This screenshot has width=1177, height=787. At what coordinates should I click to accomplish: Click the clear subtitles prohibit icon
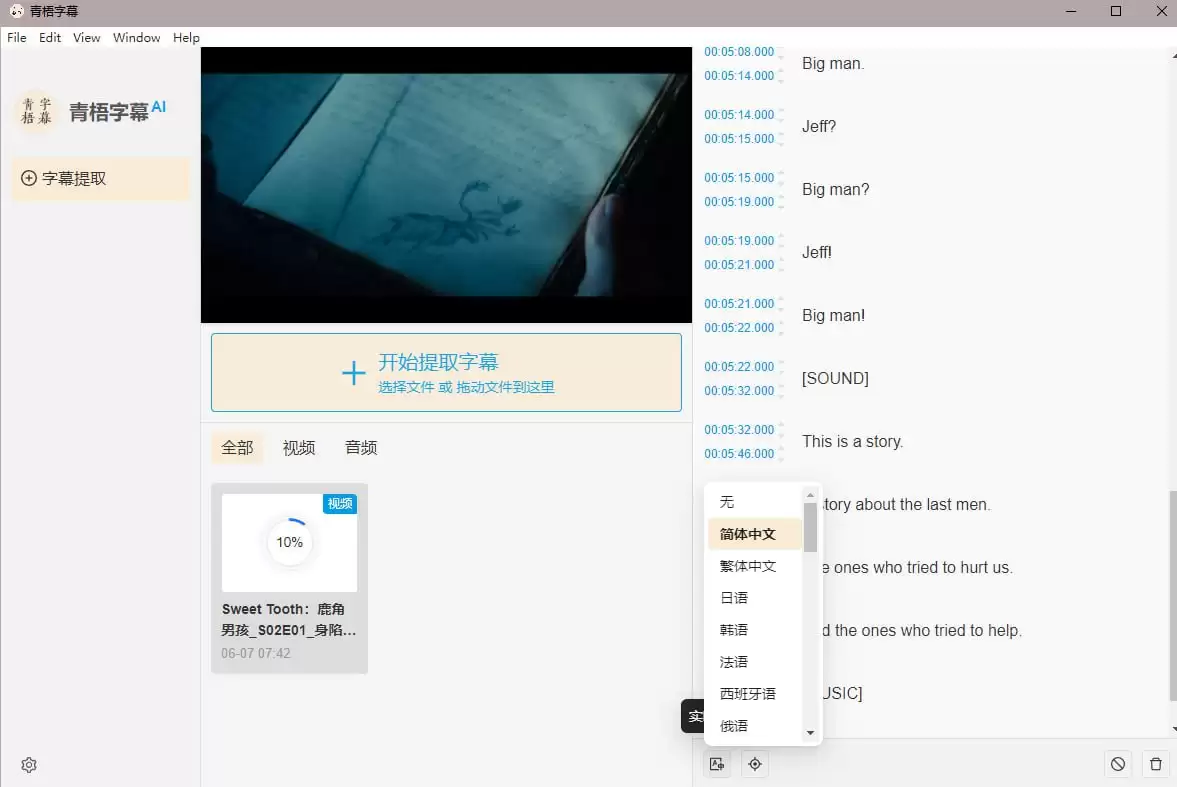pyautogui.click(x=1117, y=763)
